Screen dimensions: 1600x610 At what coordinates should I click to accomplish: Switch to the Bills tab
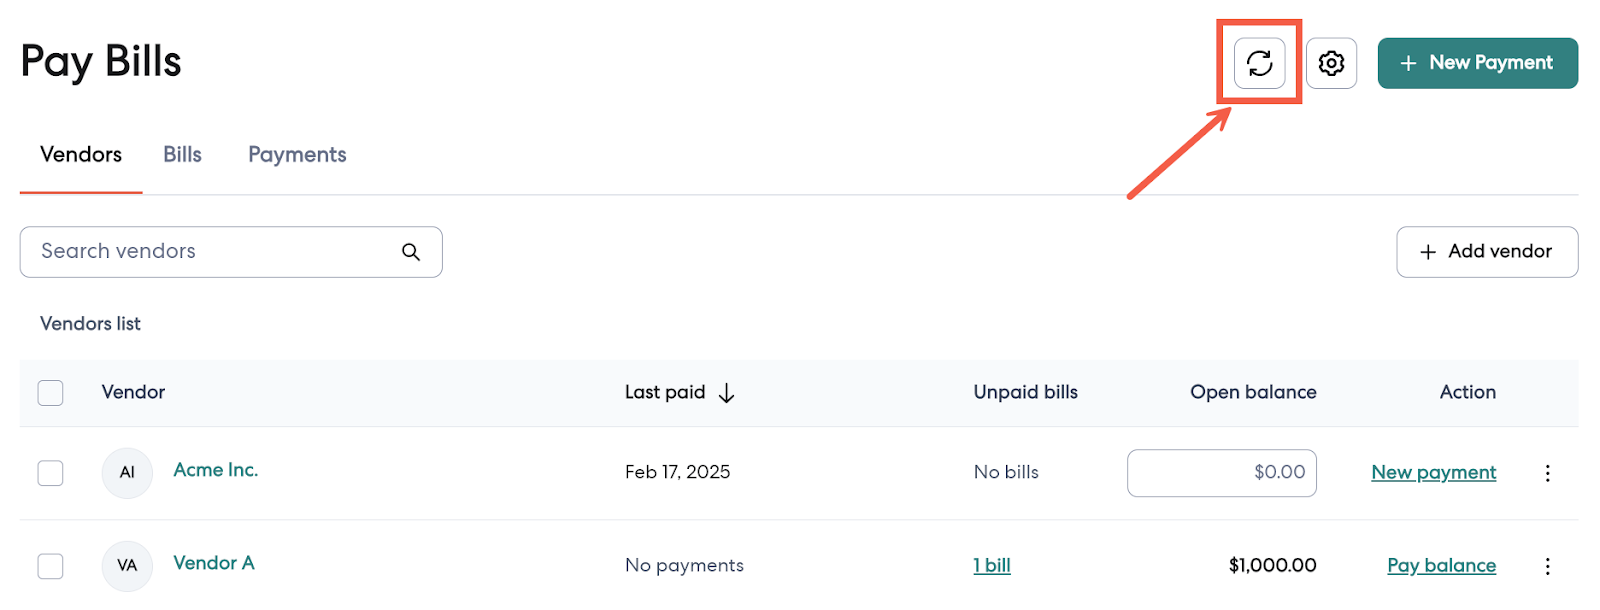[182, 155]
